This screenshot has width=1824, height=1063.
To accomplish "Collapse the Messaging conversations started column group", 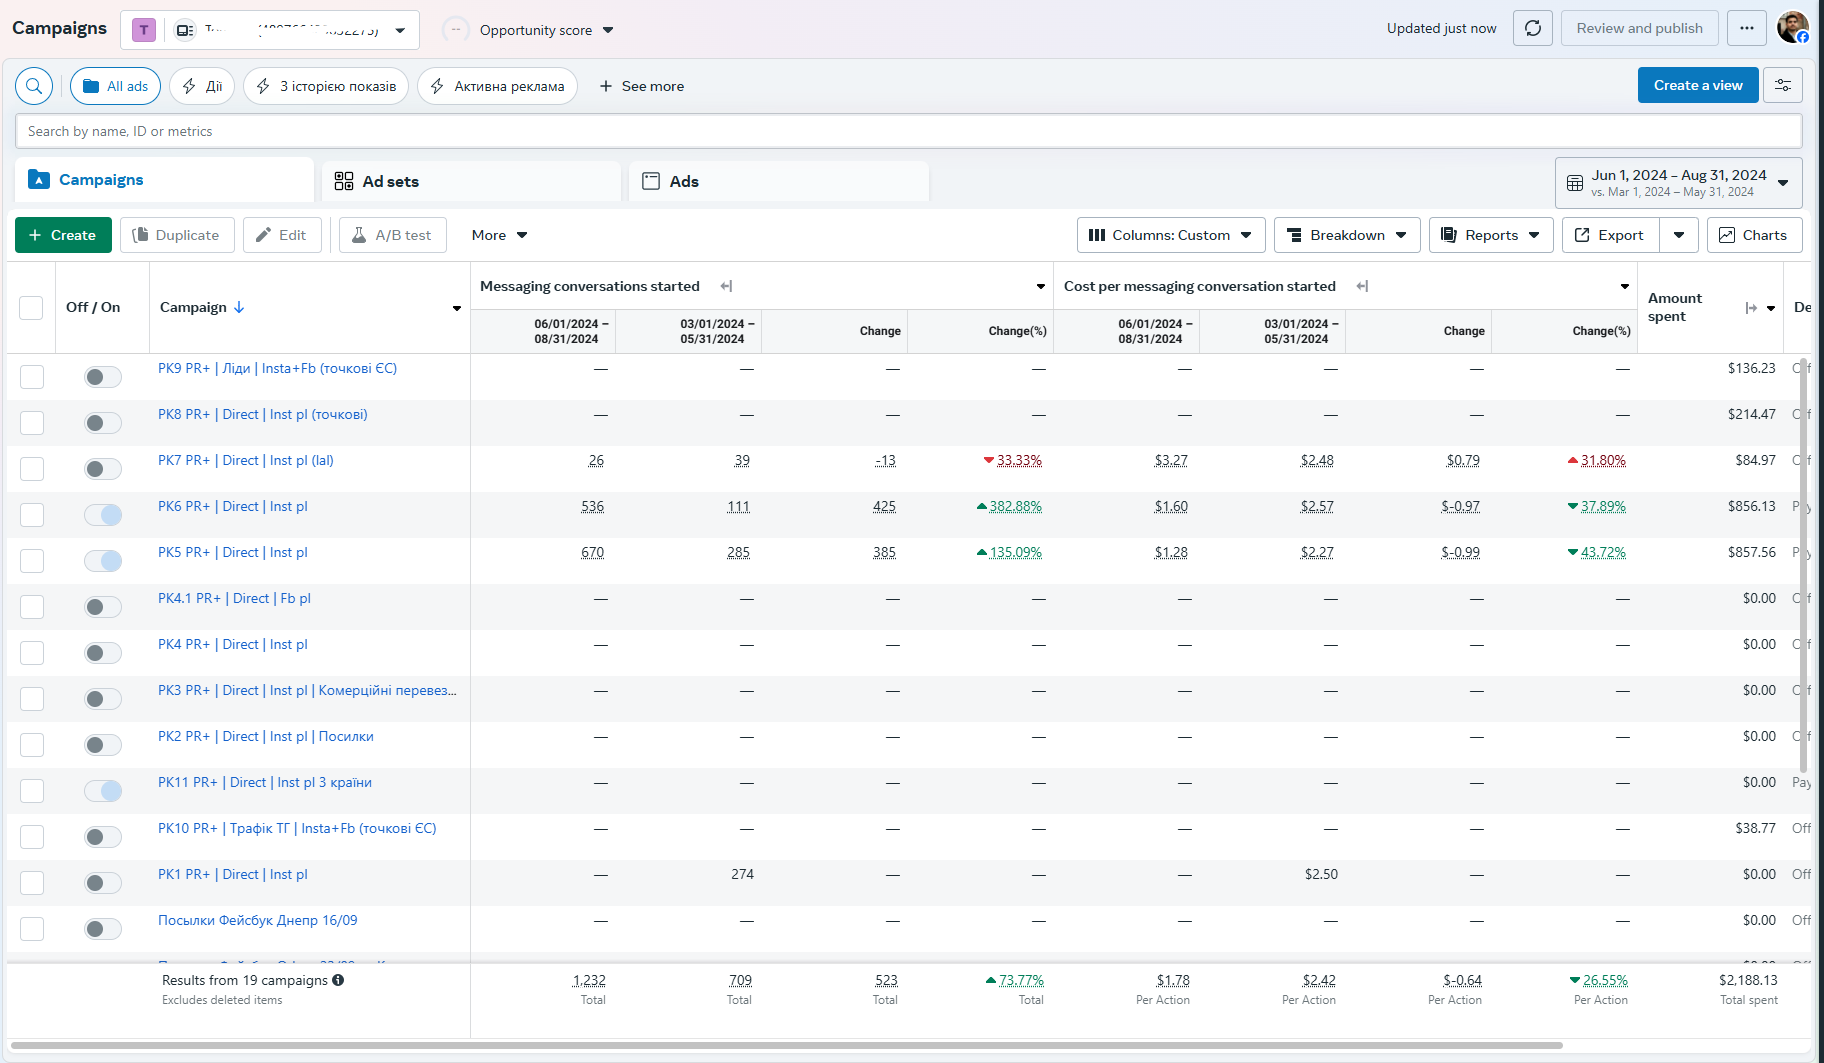I will (x=727, y=286).
